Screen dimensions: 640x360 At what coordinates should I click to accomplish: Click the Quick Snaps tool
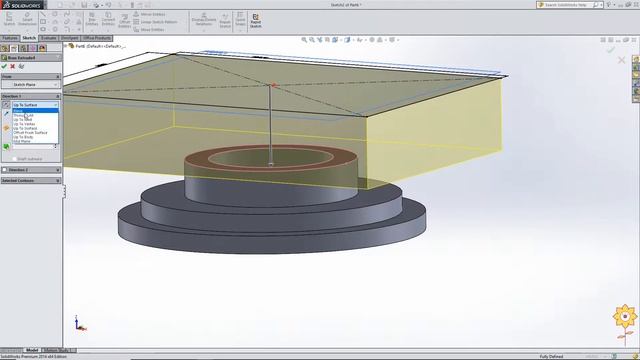(240, 20)
